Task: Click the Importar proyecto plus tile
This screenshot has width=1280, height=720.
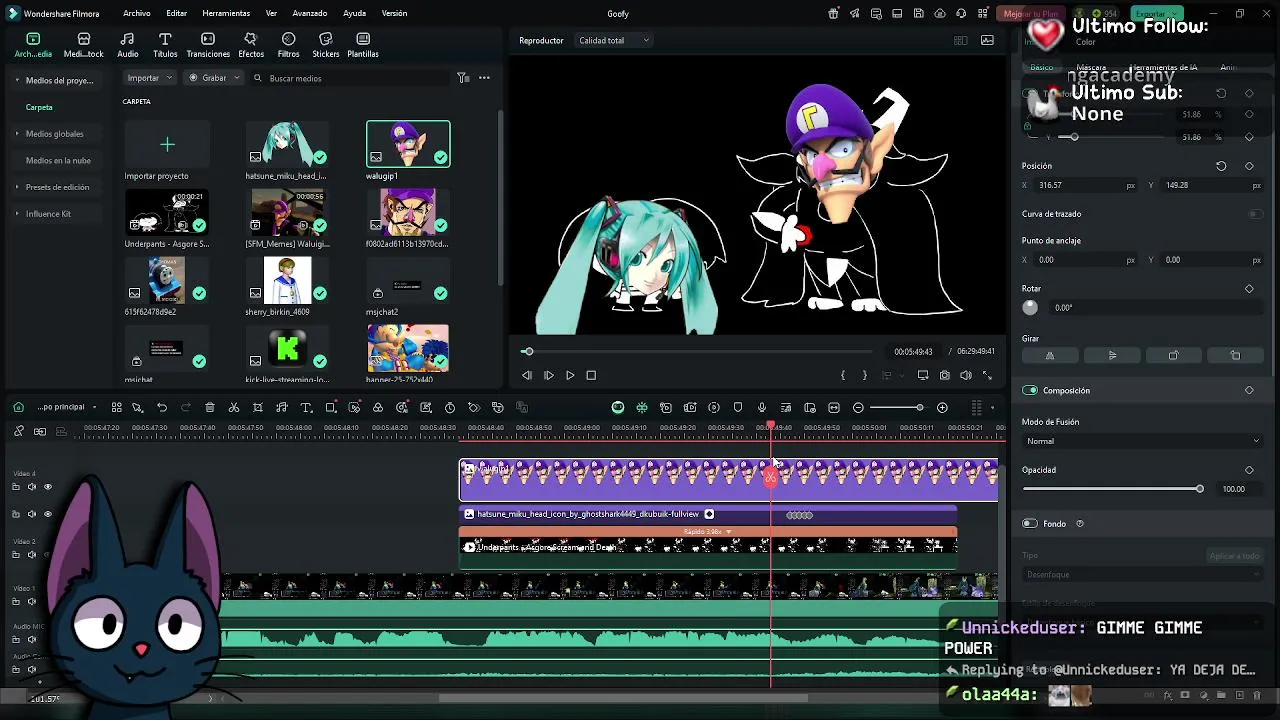Action: [x=167, y=145]
